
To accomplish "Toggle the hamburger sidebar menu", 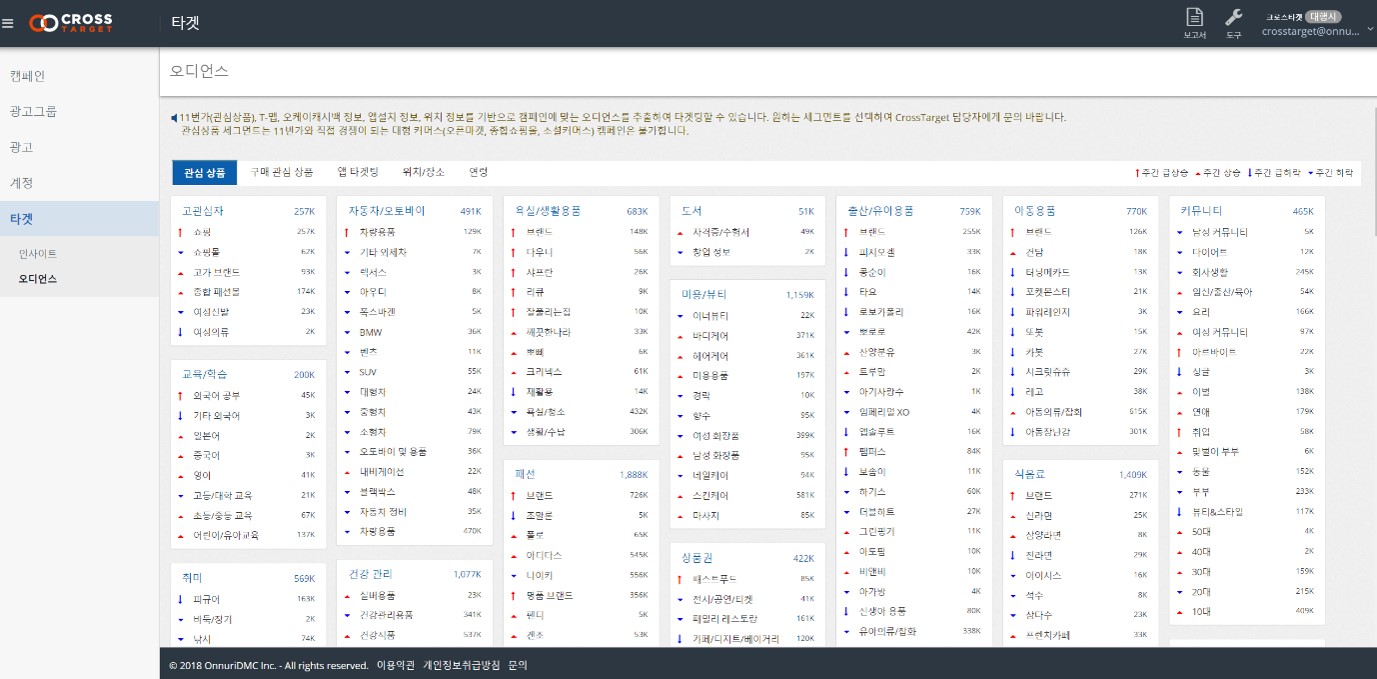I will point(8,23).
